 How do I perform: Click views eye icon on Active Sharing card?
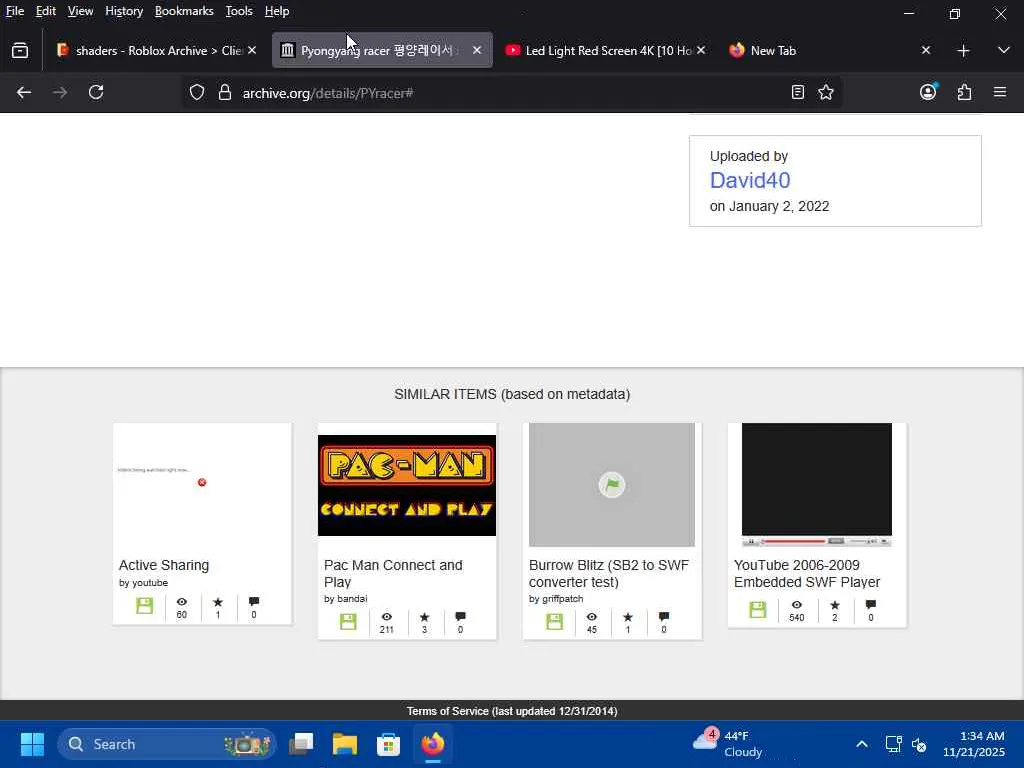[x=182, y=602]
